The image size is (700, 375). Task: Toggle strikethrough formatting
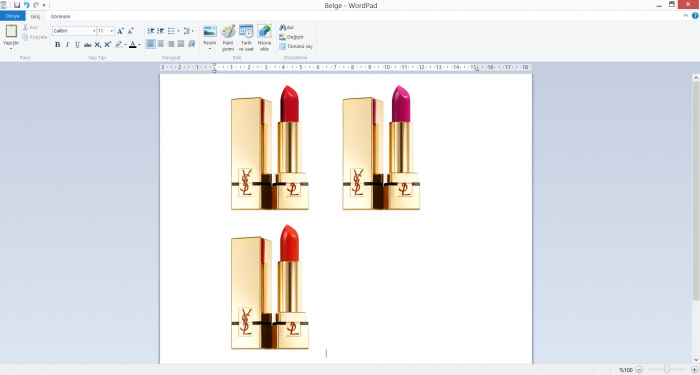[x=88, y=44]
